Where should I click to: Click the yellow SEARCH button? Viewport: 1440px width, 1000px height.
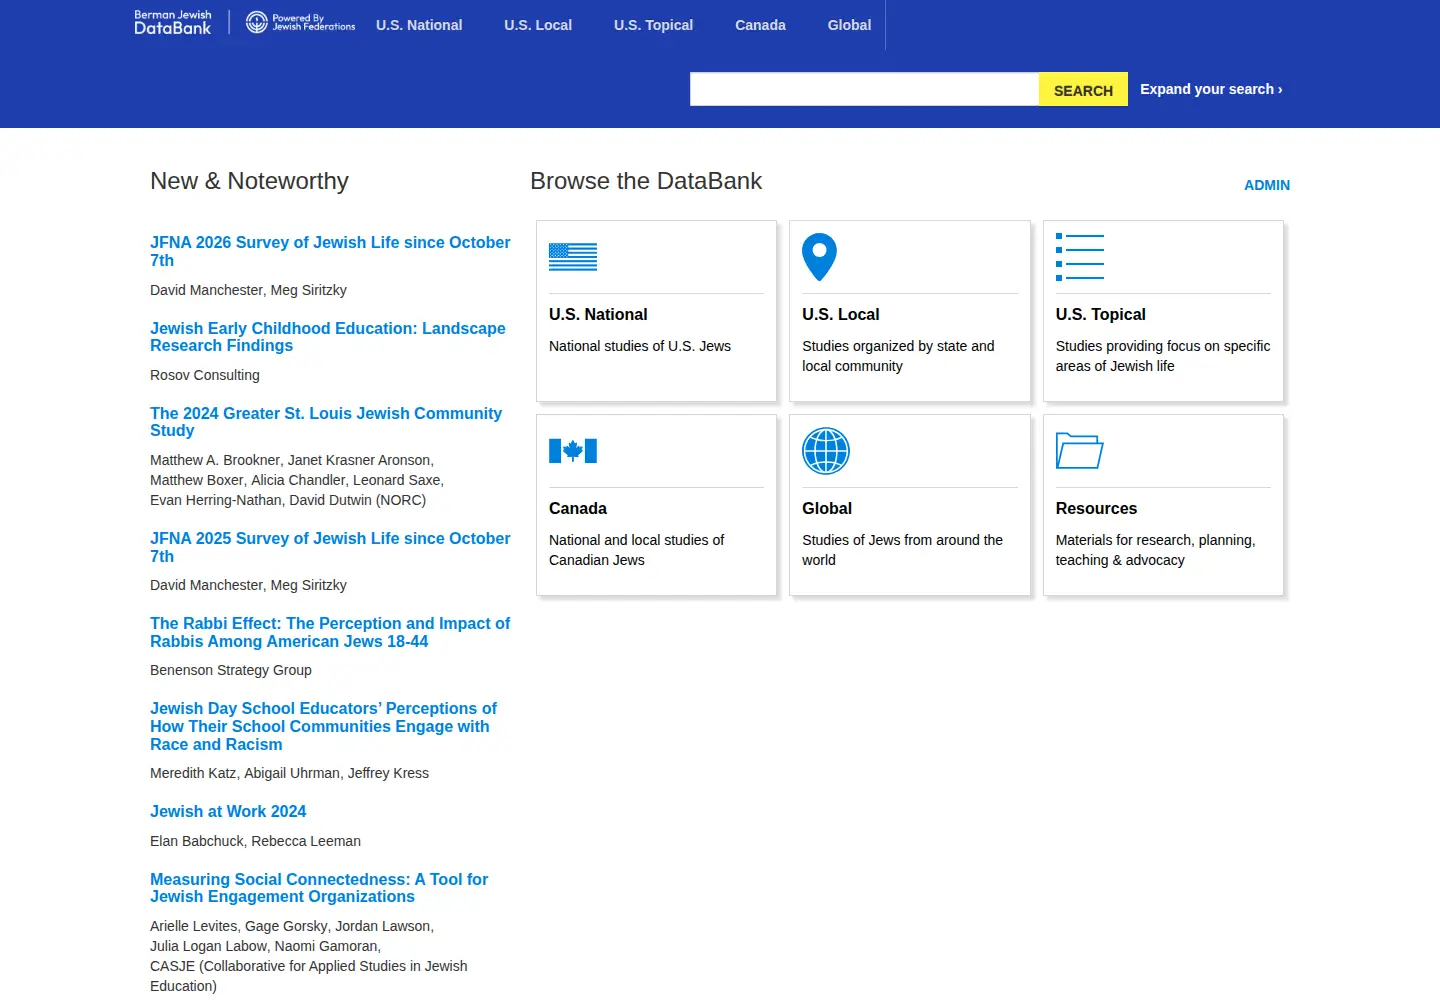[x=1083, y=89]
